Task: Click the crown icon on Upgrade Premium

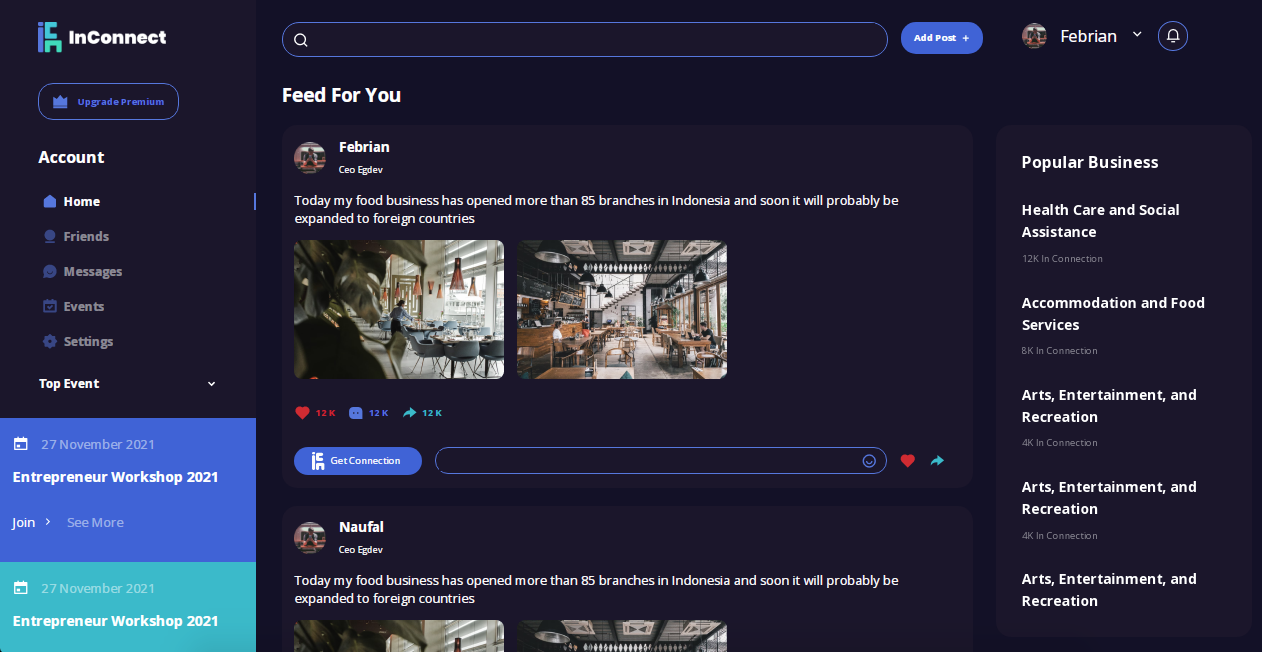Action: point(60,102)
